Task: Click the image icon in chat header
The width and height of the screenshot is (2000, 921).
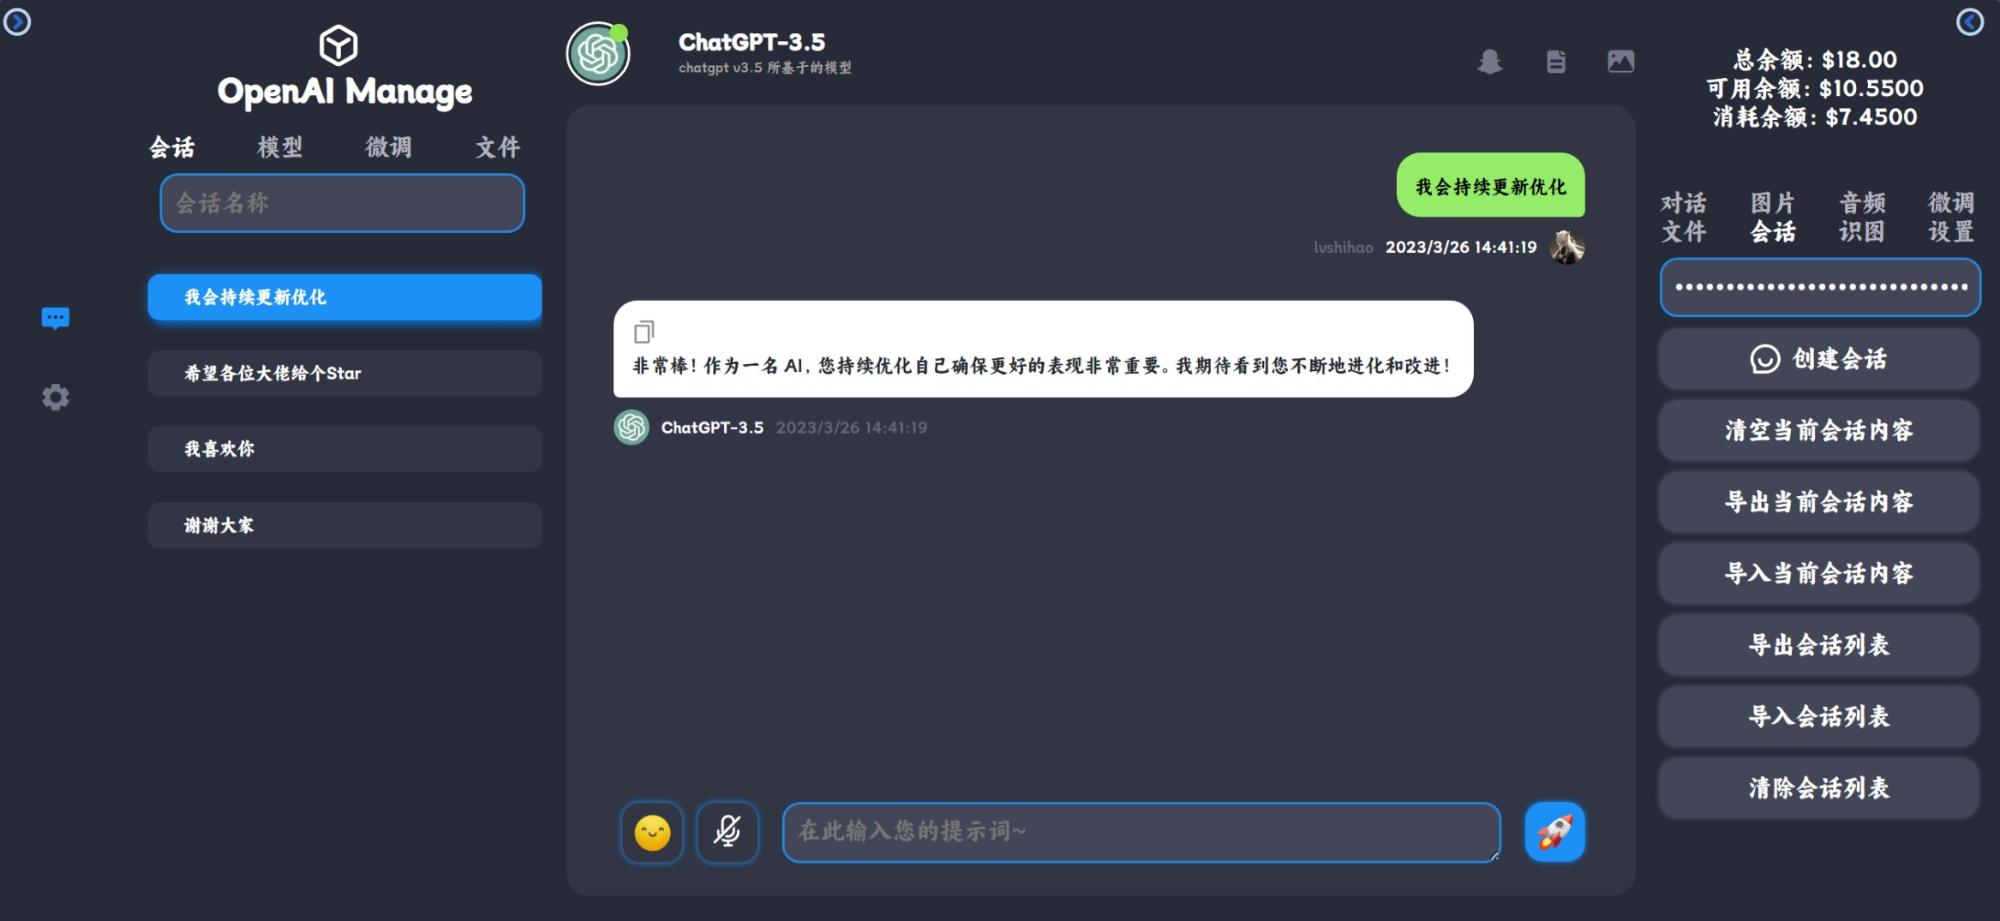Action: [1621, 61]
